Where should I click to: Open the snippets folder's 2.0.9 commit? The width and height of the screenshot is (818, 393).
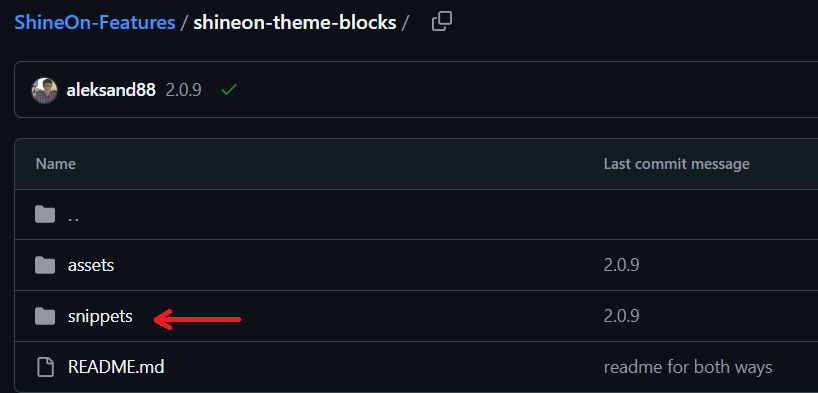(x=621, y=316)
